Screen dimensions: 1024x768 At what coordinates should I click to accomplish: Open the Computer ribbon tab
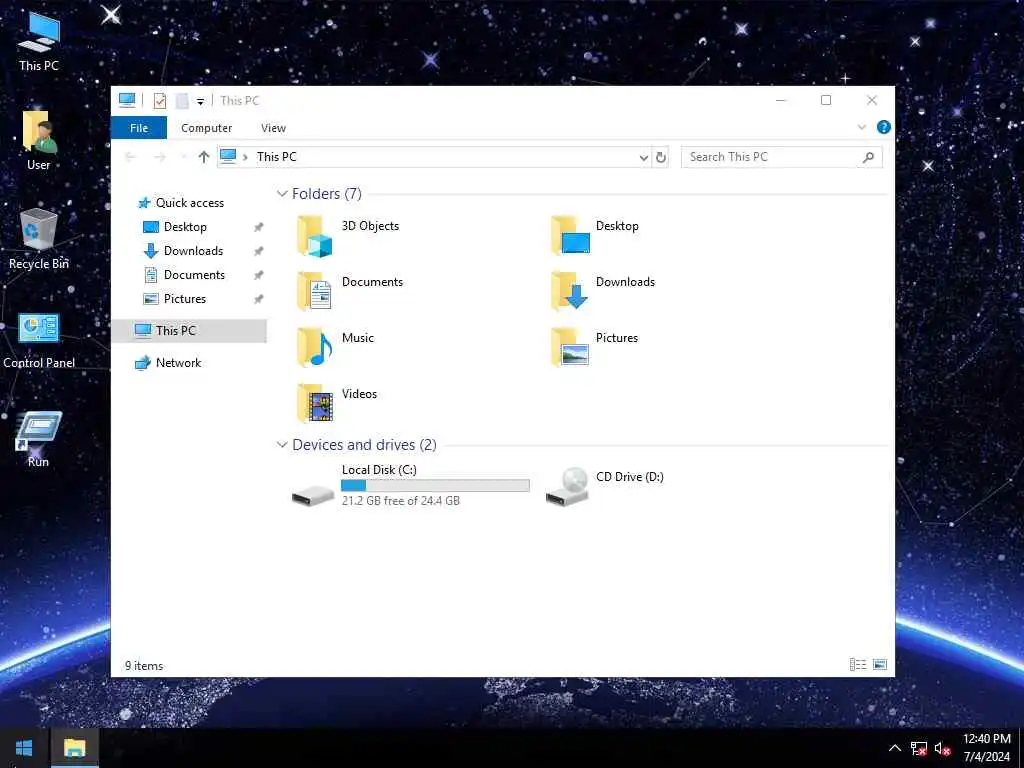point(206,128)
